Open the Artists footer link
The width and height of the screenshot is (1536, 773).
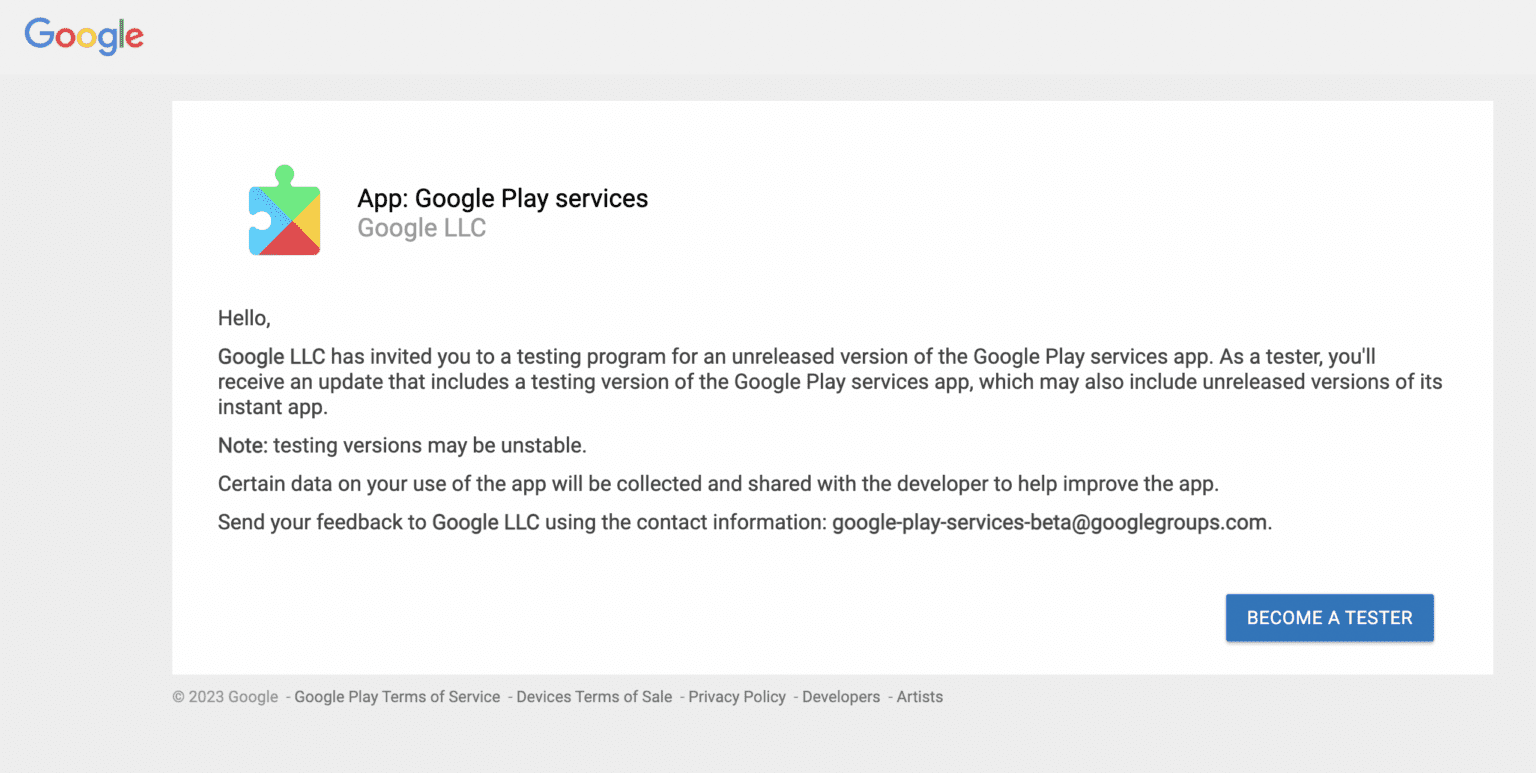click(919, 697)
